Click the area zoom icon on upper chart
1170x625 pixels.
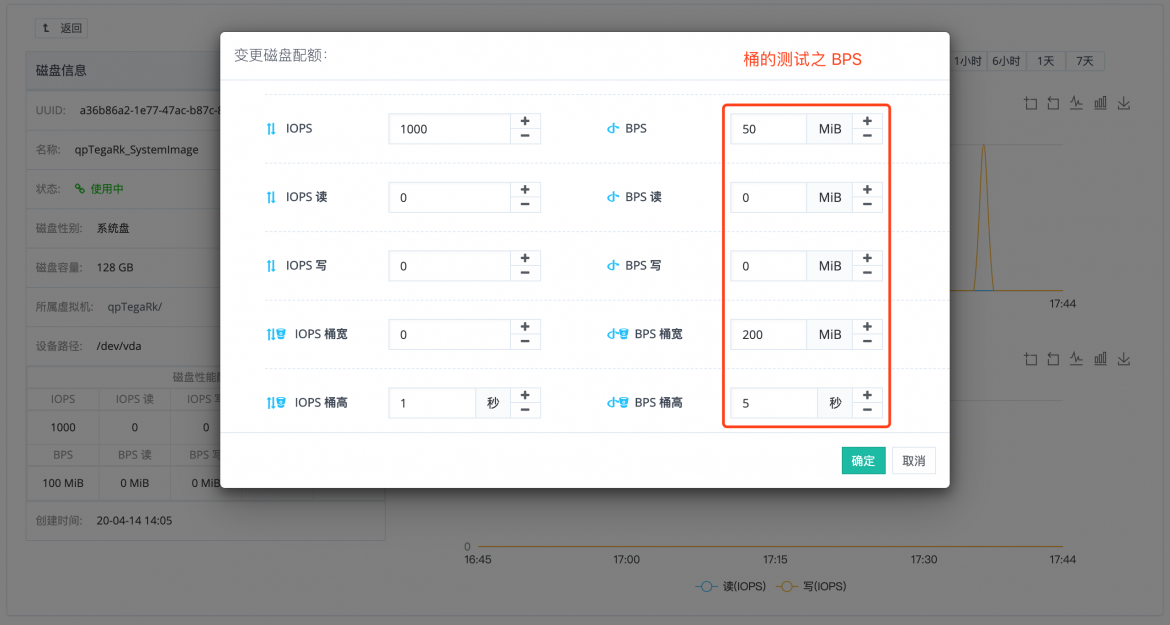point(1031,103)
